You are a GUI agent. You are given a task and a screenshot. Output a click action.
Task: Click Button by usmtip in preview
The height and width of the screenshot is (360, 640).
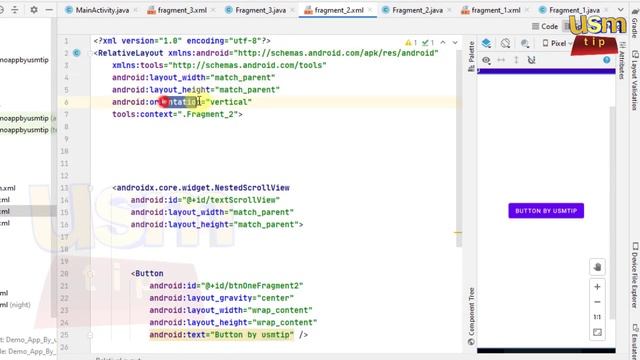546,211
